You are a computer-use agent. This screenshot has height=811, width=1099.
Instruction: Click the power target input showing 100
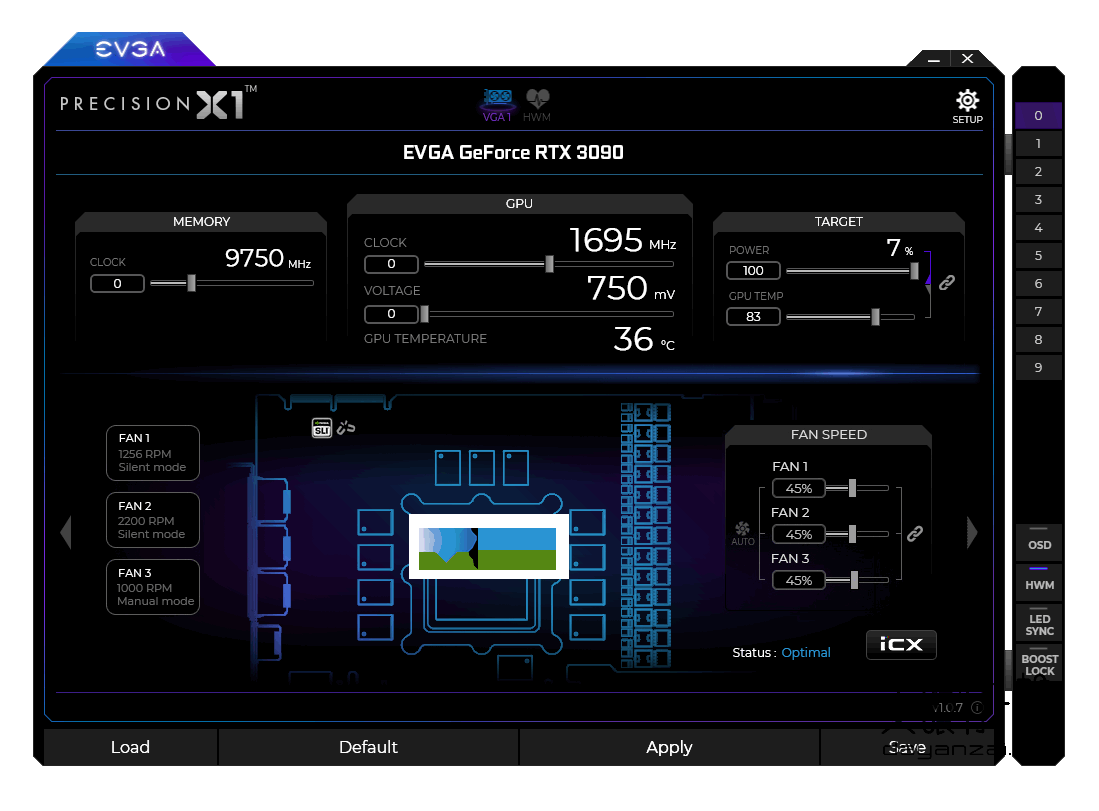click(x=753, y=271)
